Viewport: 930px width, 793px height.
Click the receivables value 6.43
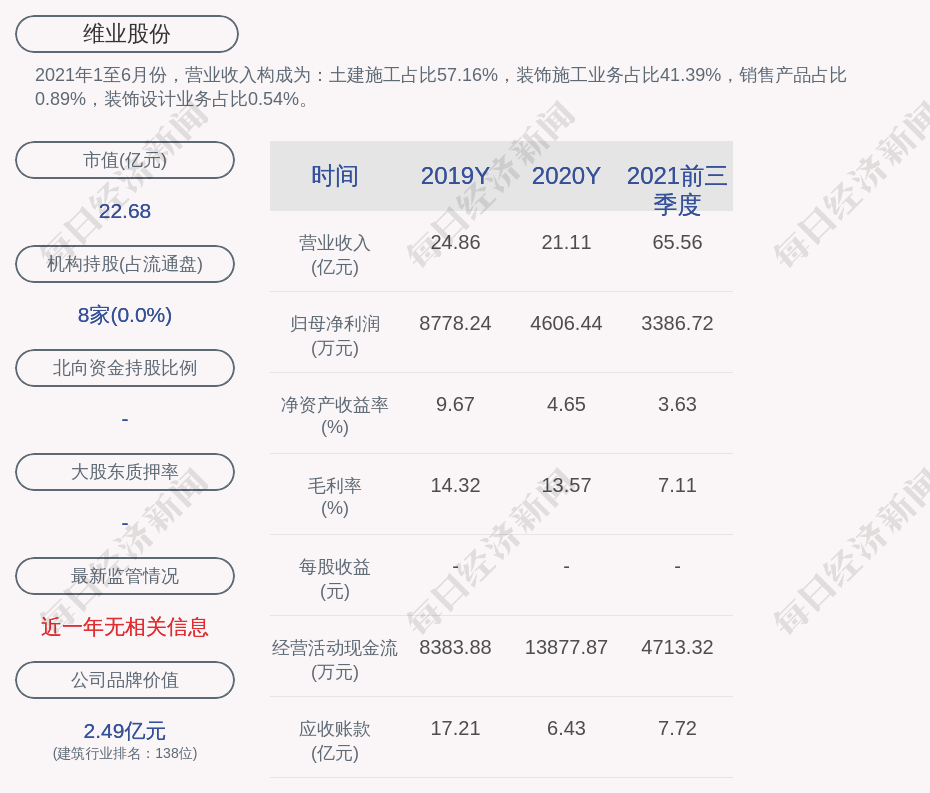(566, 728)
